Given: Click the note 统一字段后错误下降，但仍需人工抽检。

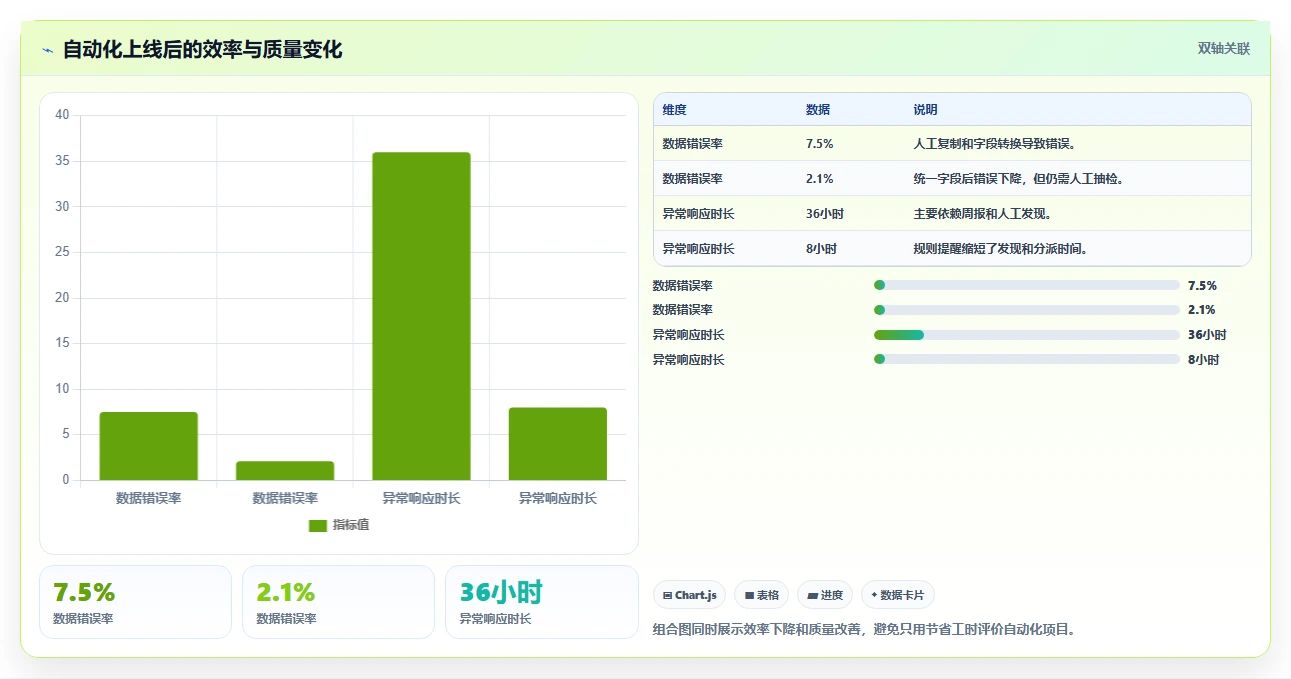Looking at the screenshot, I should [x=1018, y=179].
